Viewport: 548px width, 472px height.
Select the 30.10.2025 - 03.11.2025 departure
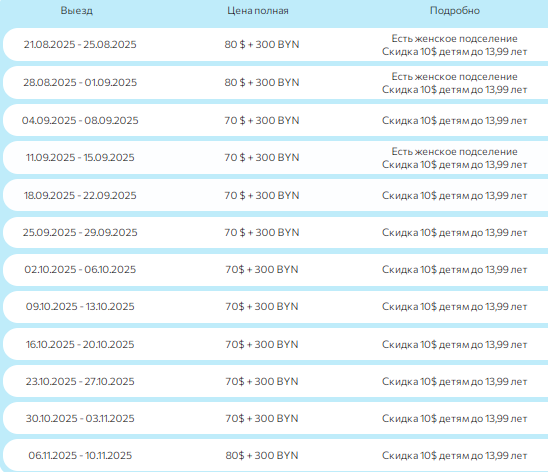(x=80, y=418)
